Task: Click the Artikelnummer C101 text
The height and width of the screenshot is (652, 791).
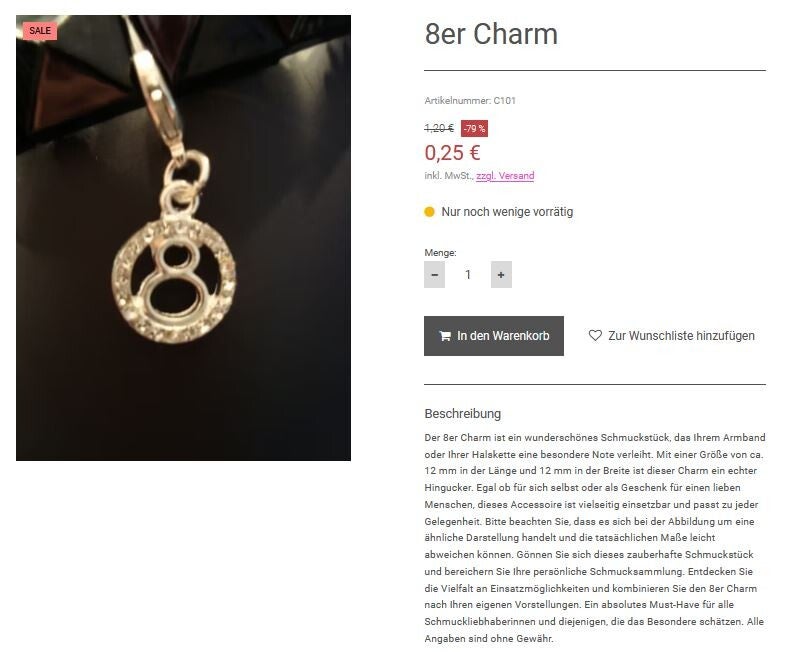Action: [470, 100]
